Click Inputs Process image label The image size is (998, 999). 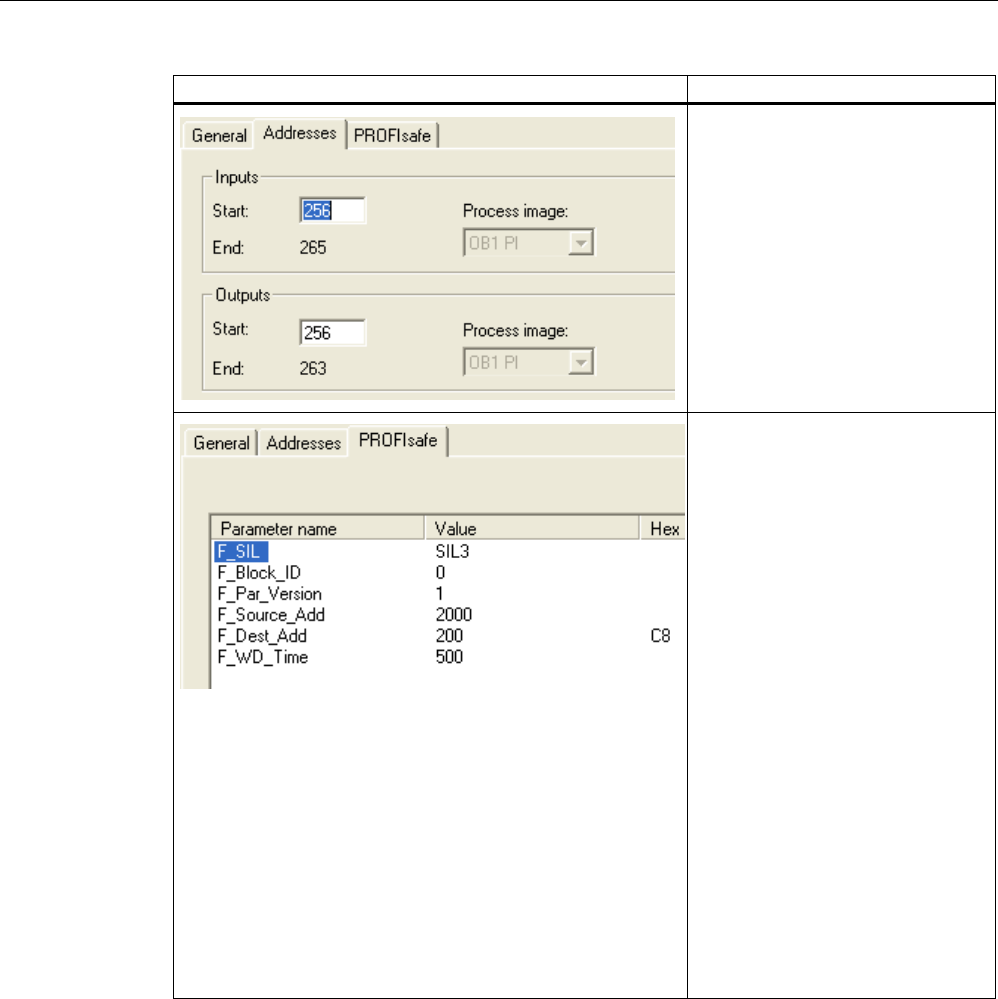[x=515, y=211]
